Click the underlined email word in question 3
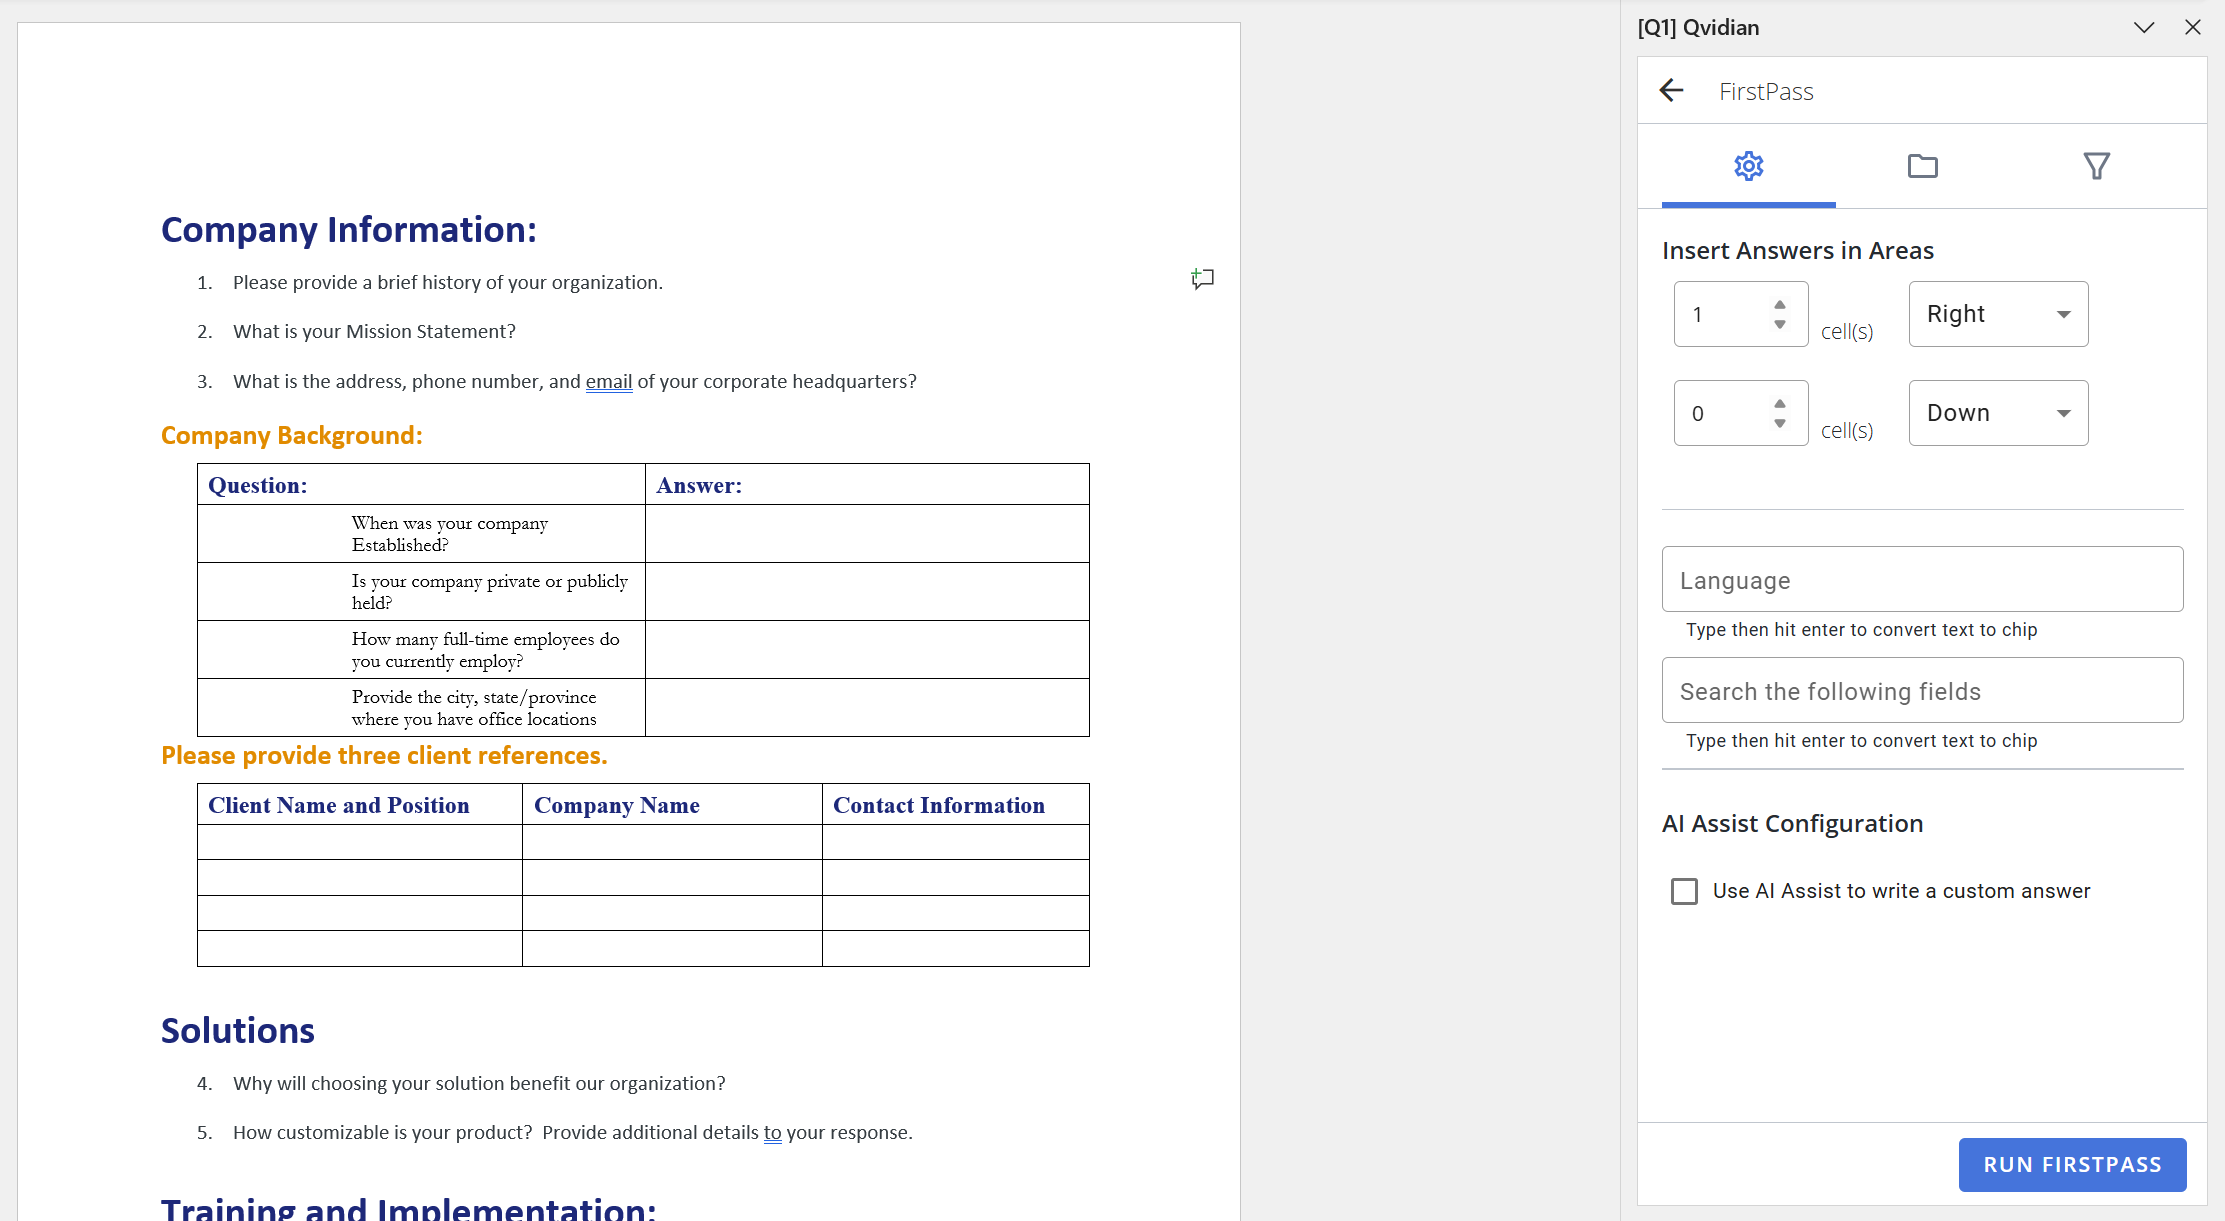Image resolution: width=2225 pixels, height=1221 pixels. click(x=608, y=382)
